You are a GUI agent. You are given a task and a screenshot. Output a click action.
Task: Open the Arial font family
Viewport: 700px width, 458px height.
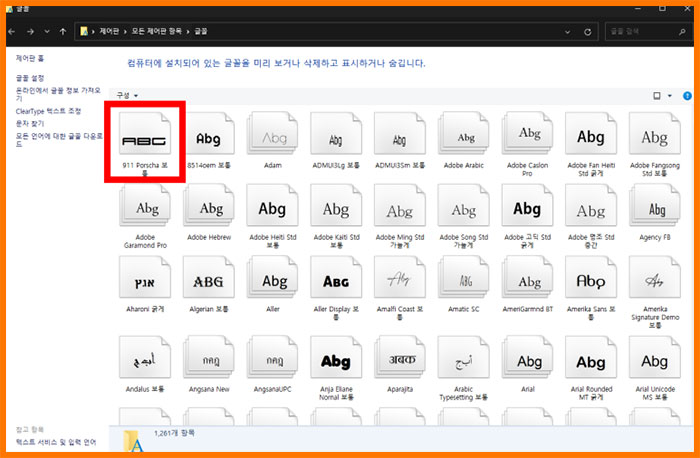coord(527,358)
